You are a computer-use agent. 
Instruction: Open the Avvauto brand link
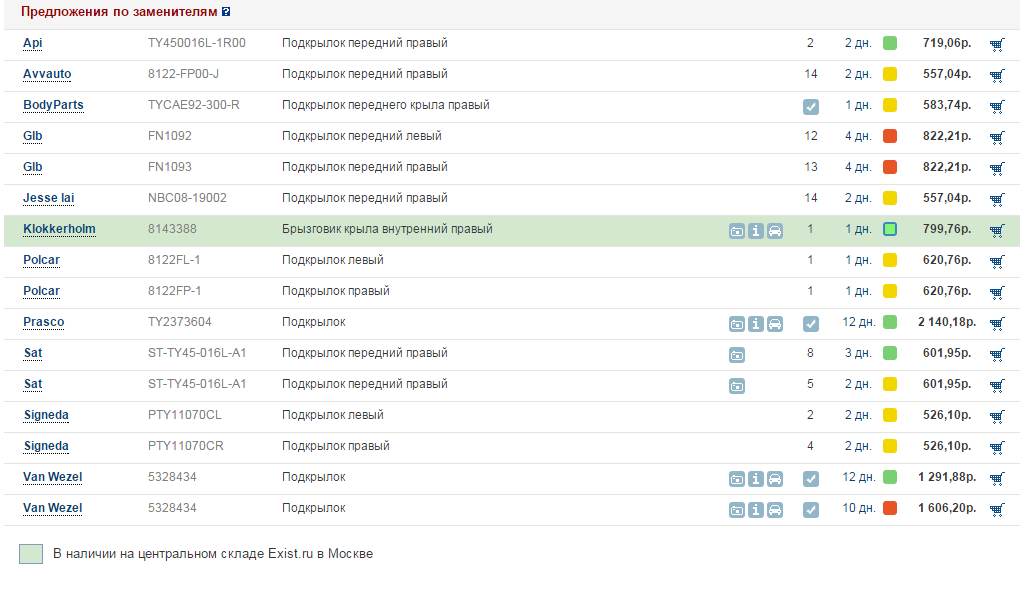47,74
